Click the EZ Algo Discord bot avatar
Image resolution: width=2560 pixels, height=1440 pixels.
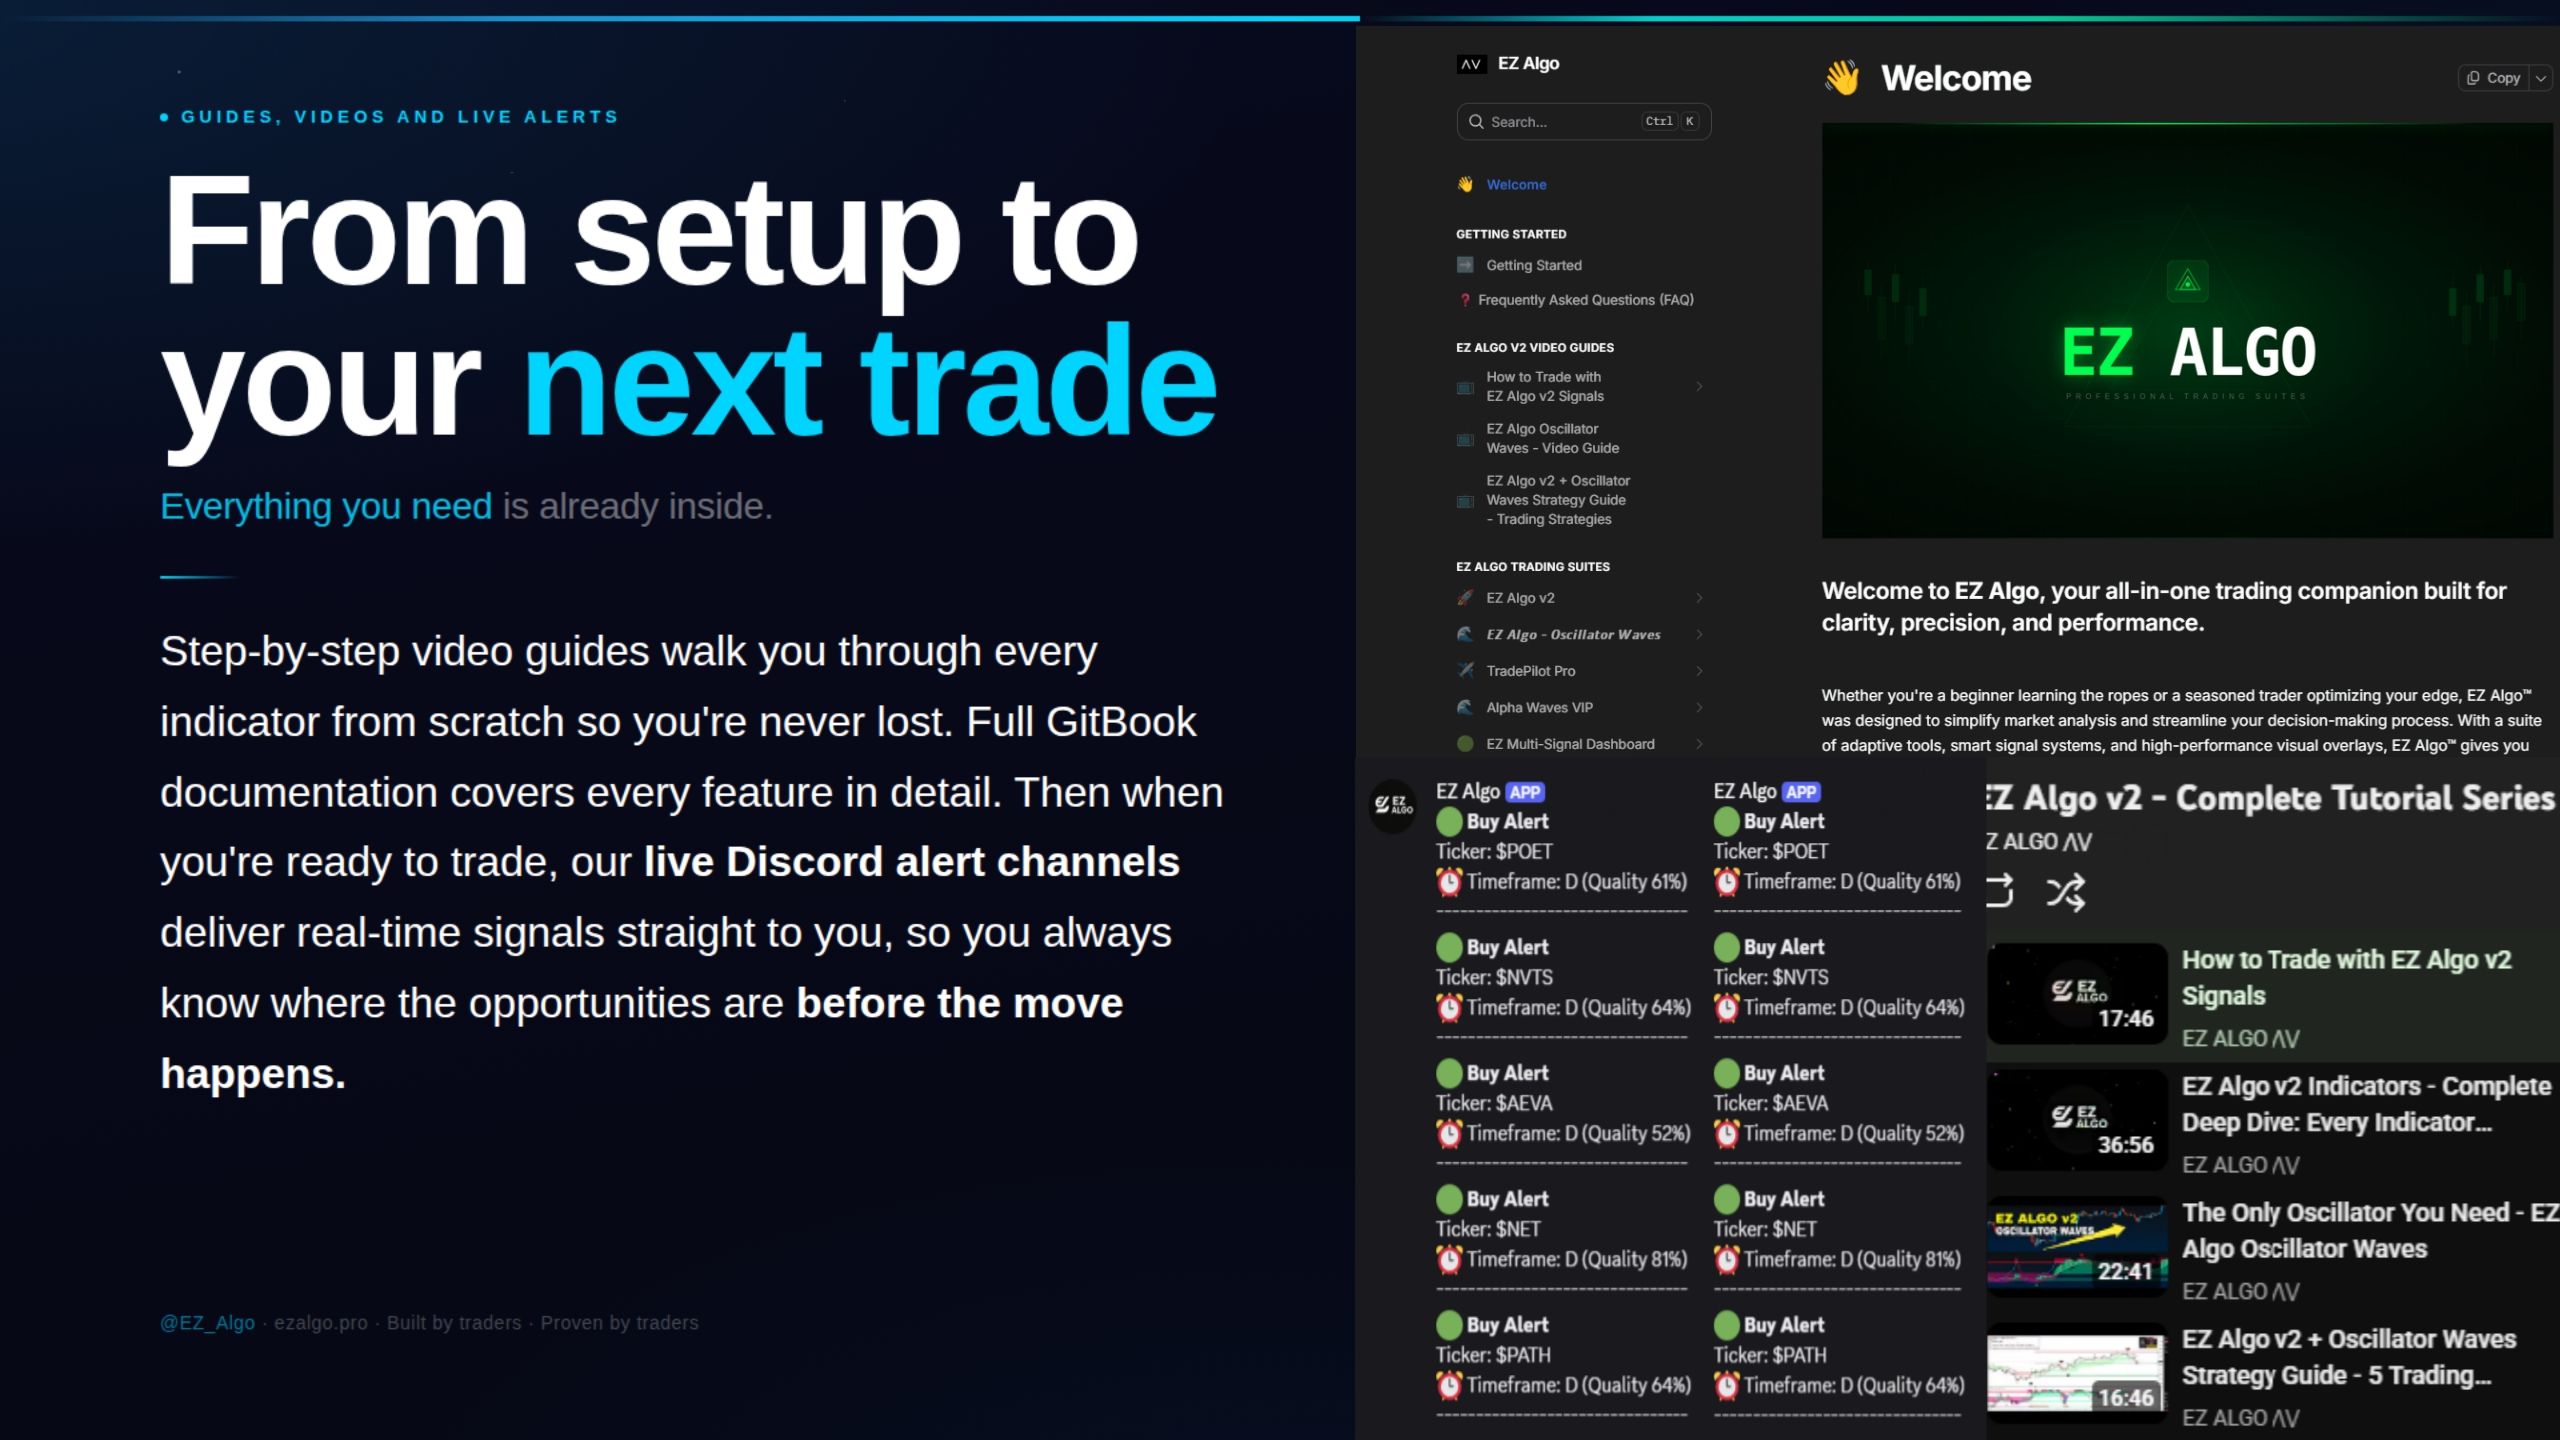tap(1392, 804)
